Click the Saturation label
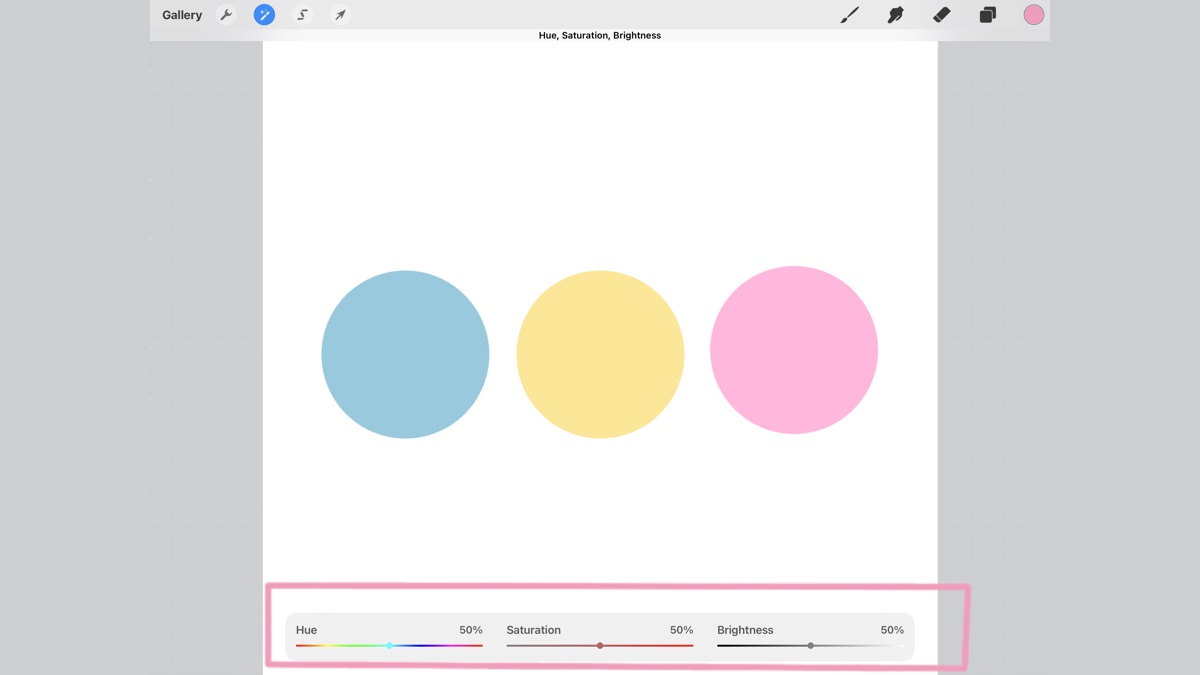This screenshot has height=675, width=1200. 533,630
